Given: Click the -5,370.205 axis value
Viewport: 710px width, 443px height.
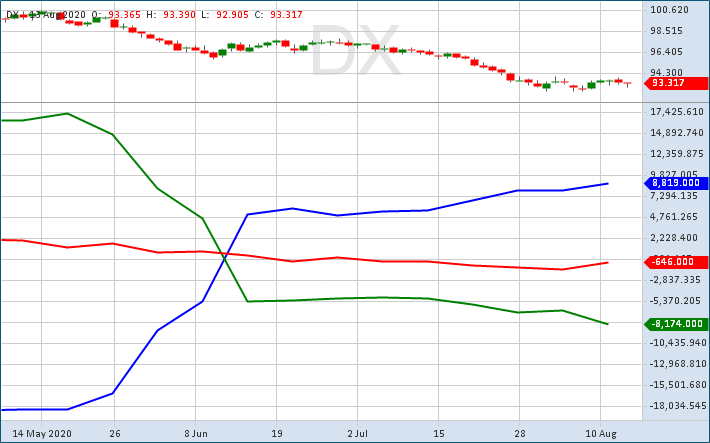Looking at the screenshot, I should tap(675, 301).
